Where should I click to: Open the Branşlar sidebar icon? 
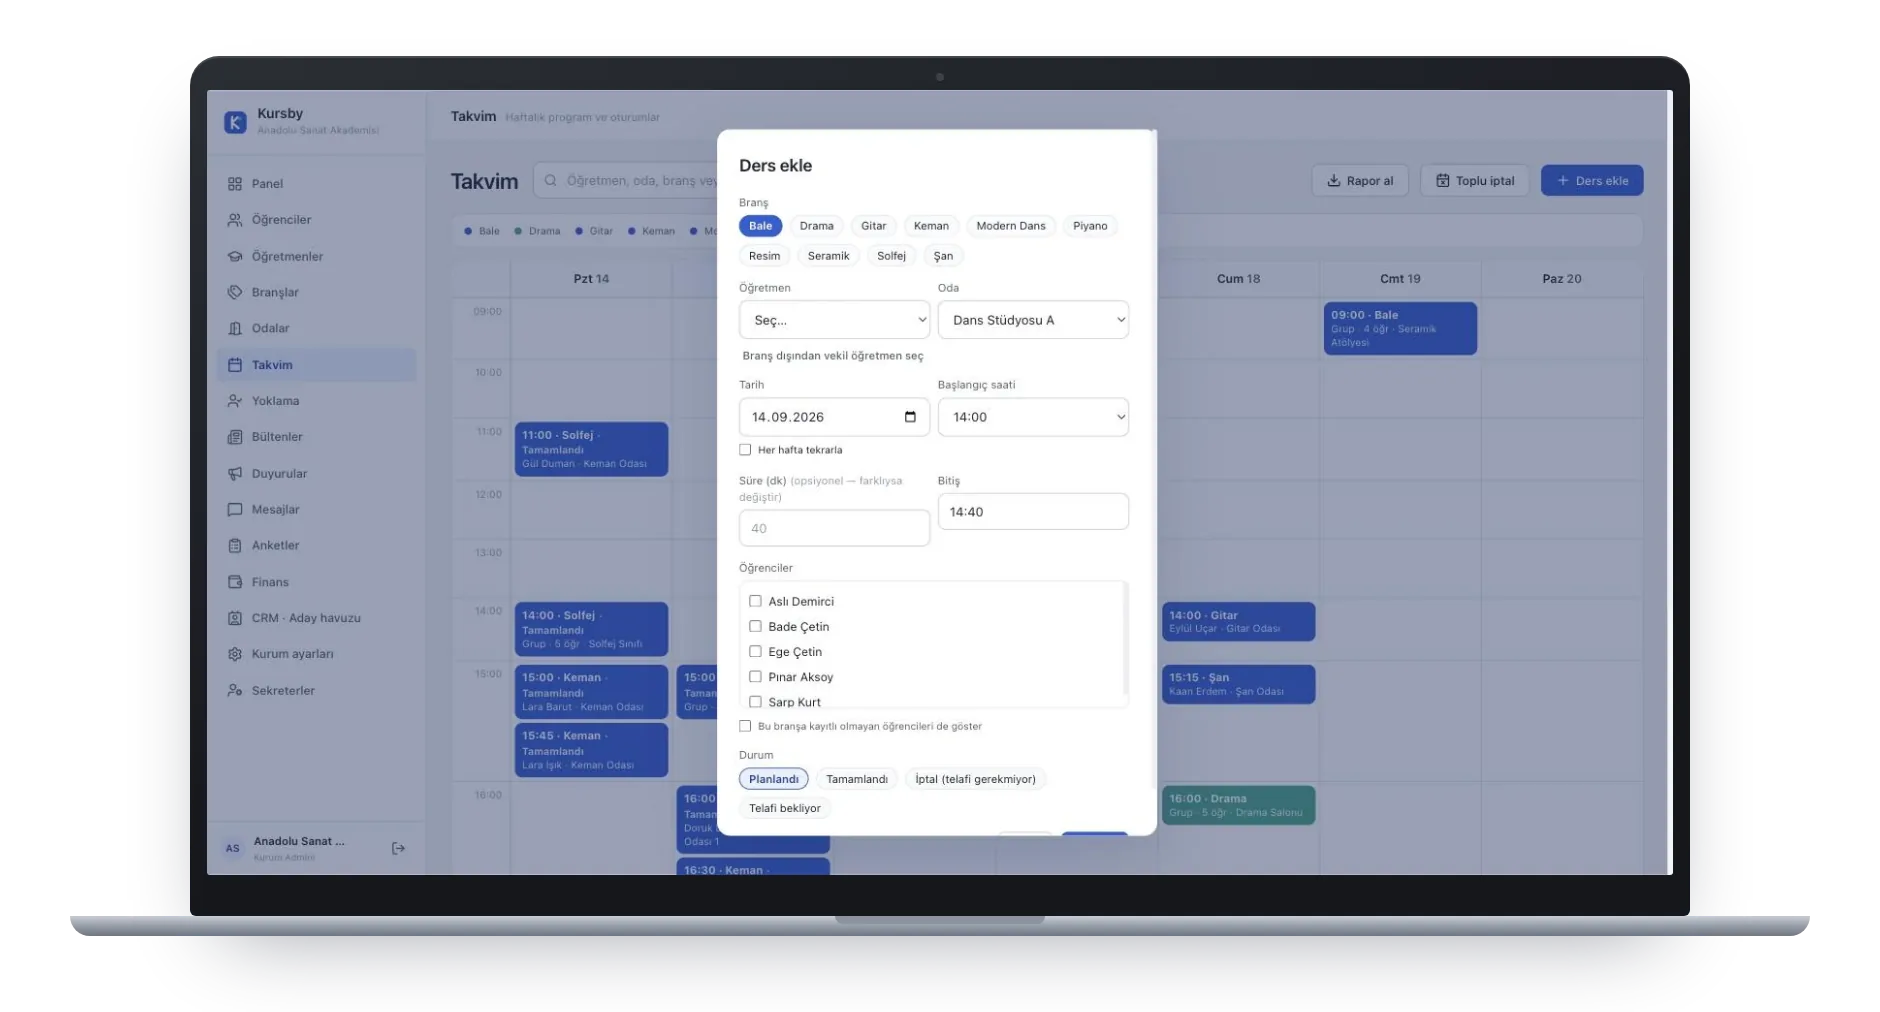coord(235,293)
